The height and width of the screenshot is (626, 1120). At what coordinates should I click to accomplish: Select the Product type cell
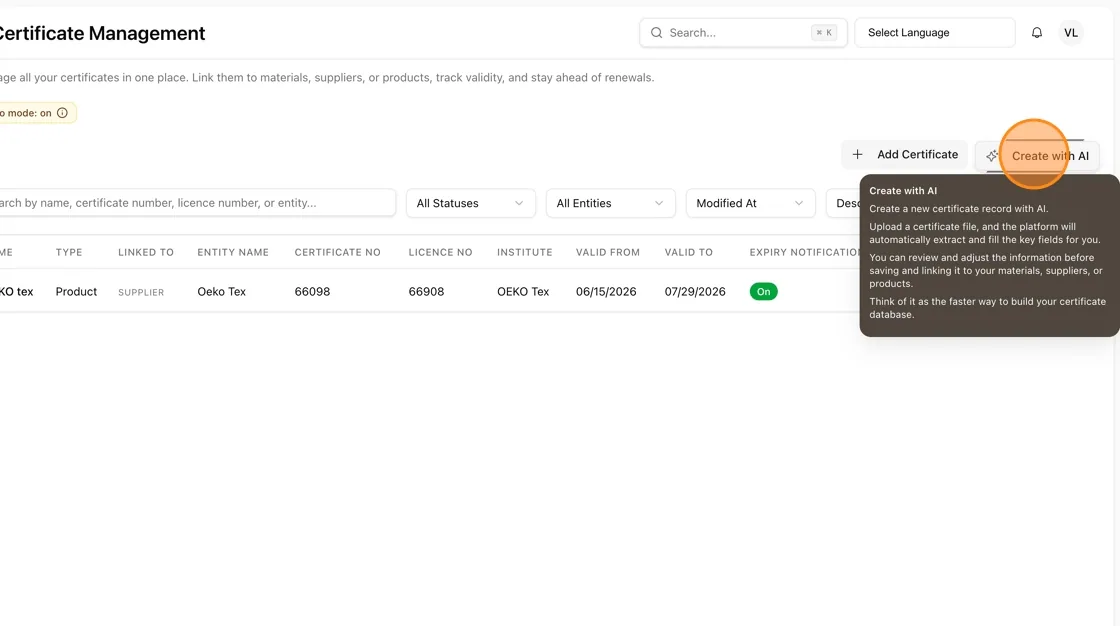[76, 292]
